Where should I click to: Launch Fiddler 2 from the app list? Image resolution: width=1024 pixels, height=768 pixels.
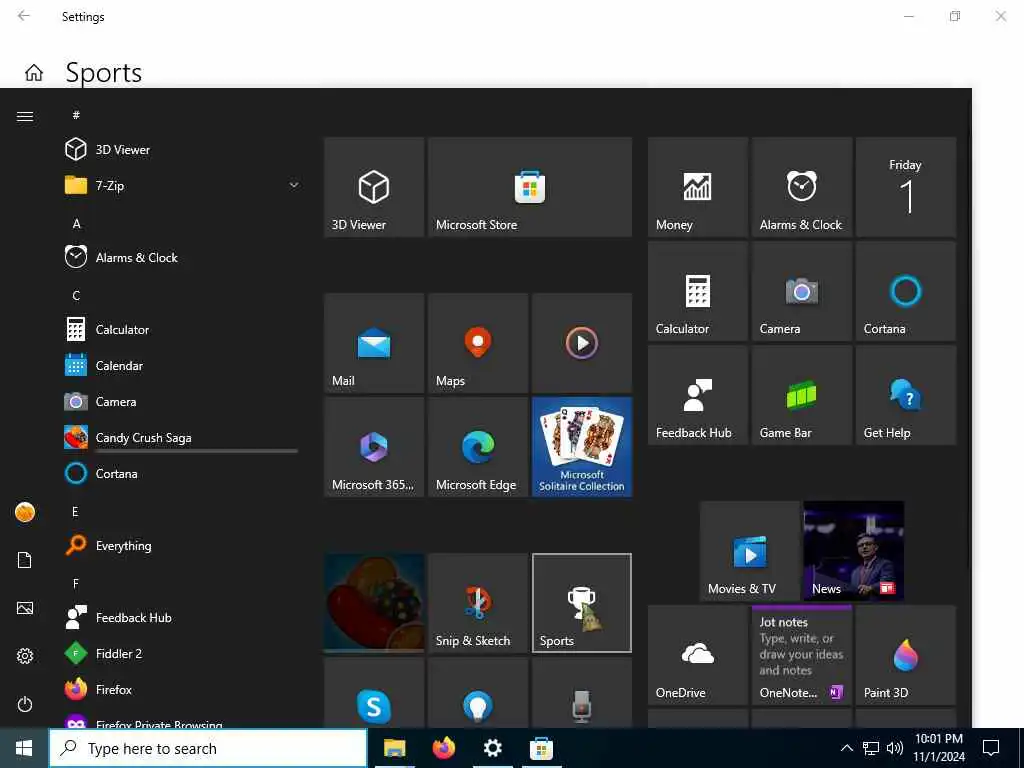[181, 653]
